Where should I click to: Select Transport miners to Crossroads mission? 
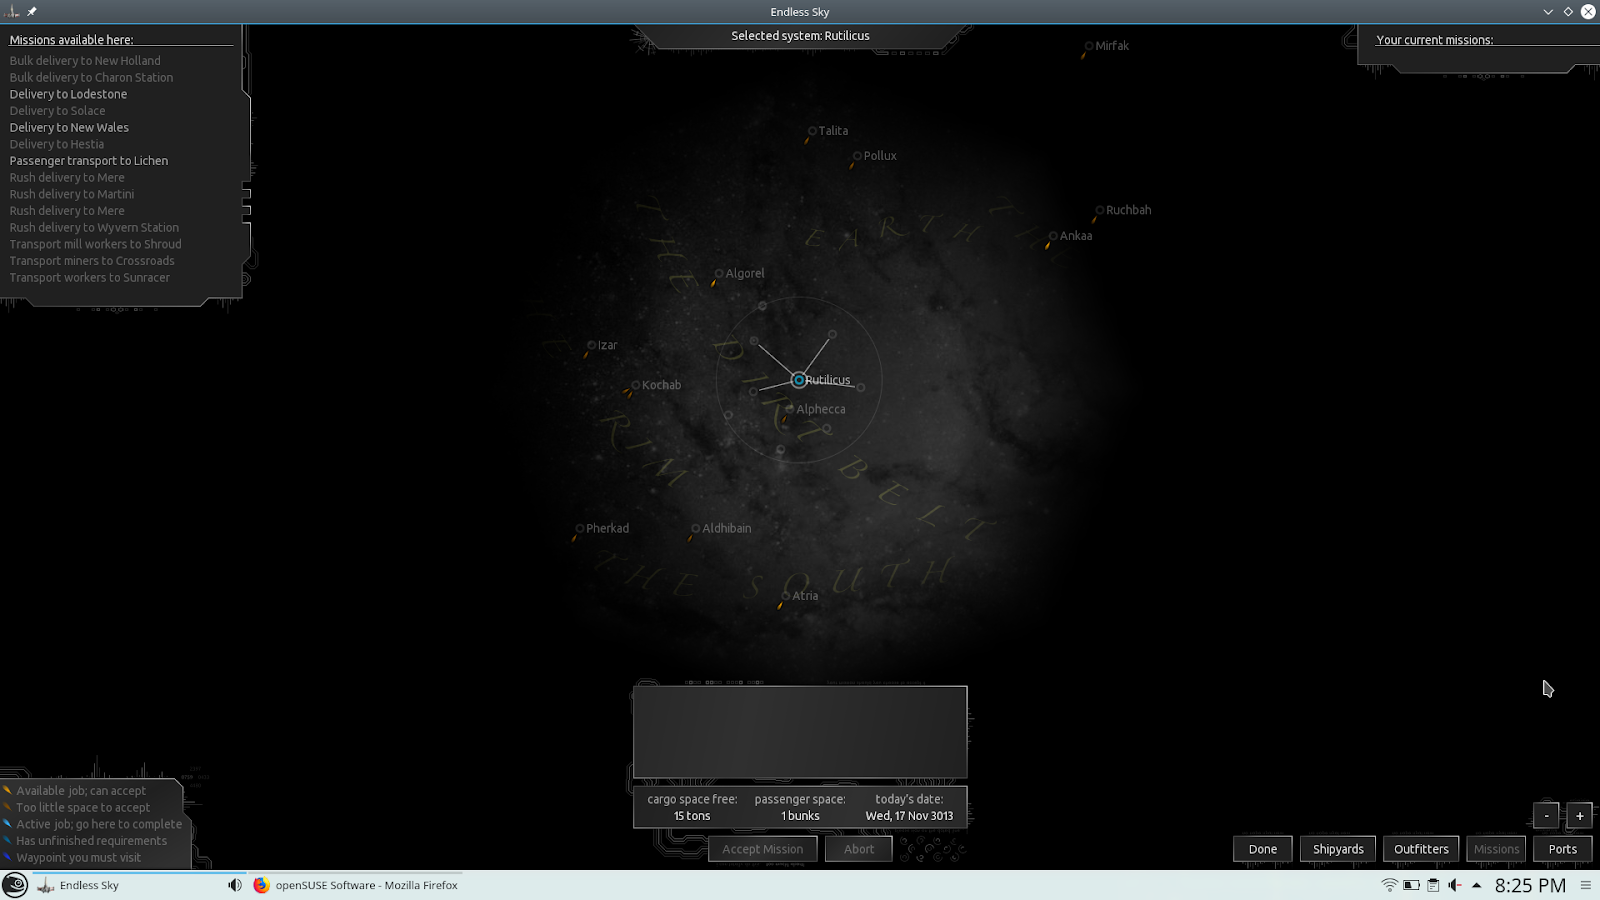(92, 261)
